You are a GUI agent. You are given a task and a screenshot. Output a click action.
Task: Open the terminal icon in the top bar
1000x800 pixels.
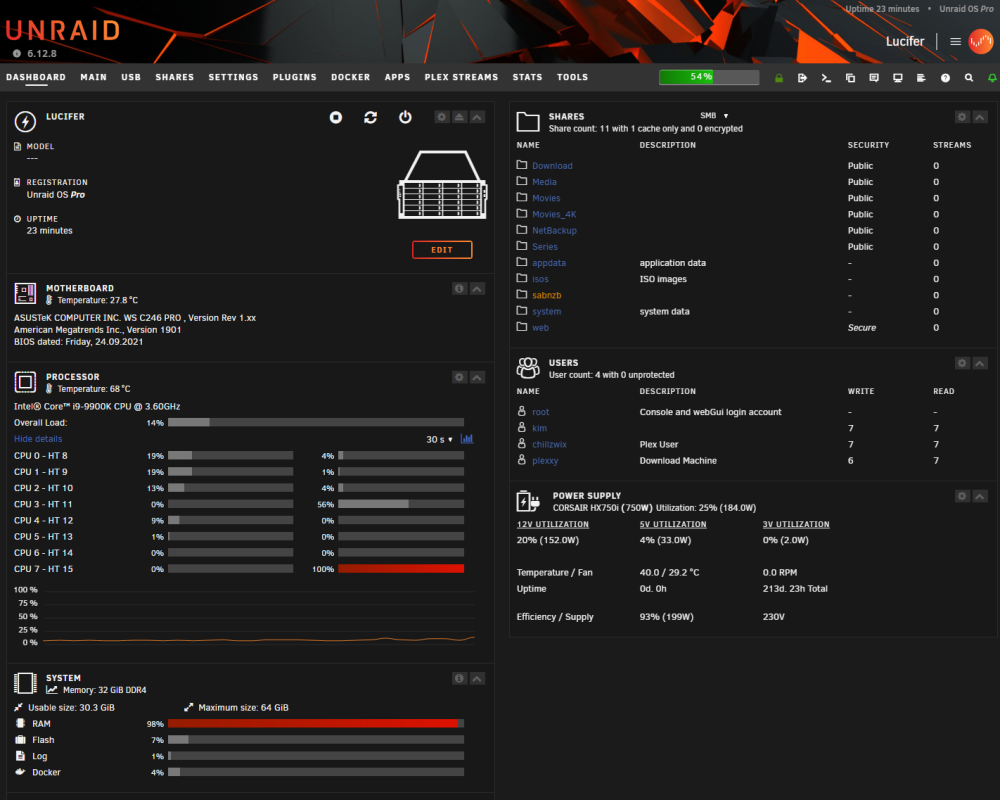(x=826, y=78)
